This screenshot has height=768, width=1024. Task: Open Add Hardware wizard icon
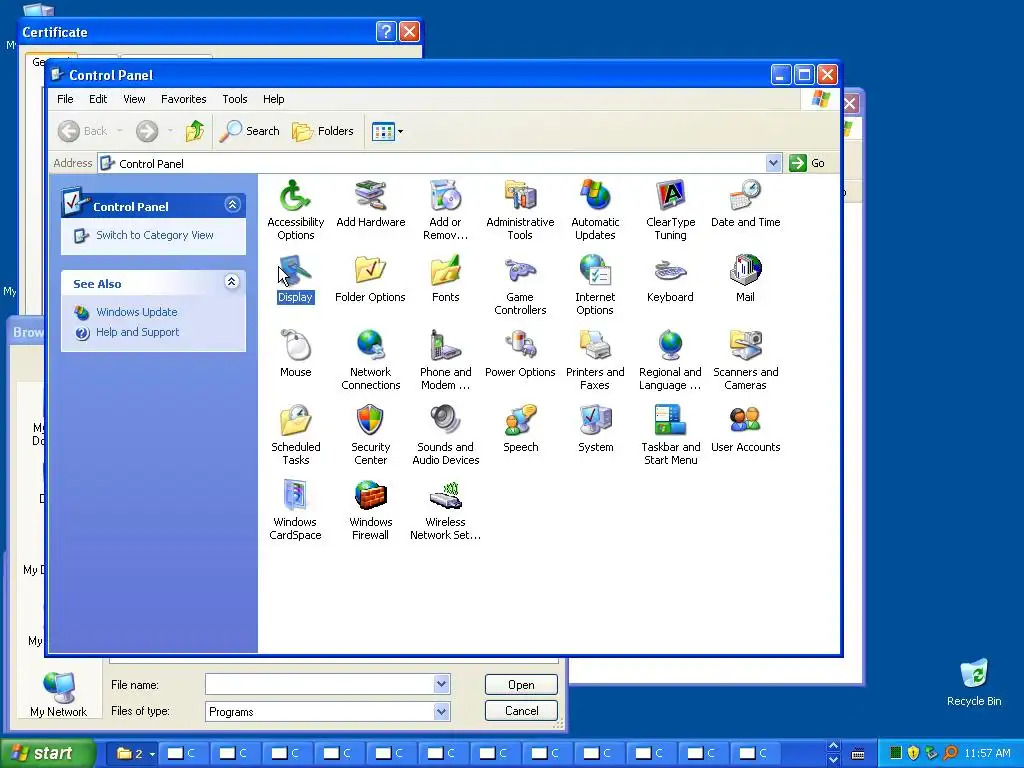370,203
